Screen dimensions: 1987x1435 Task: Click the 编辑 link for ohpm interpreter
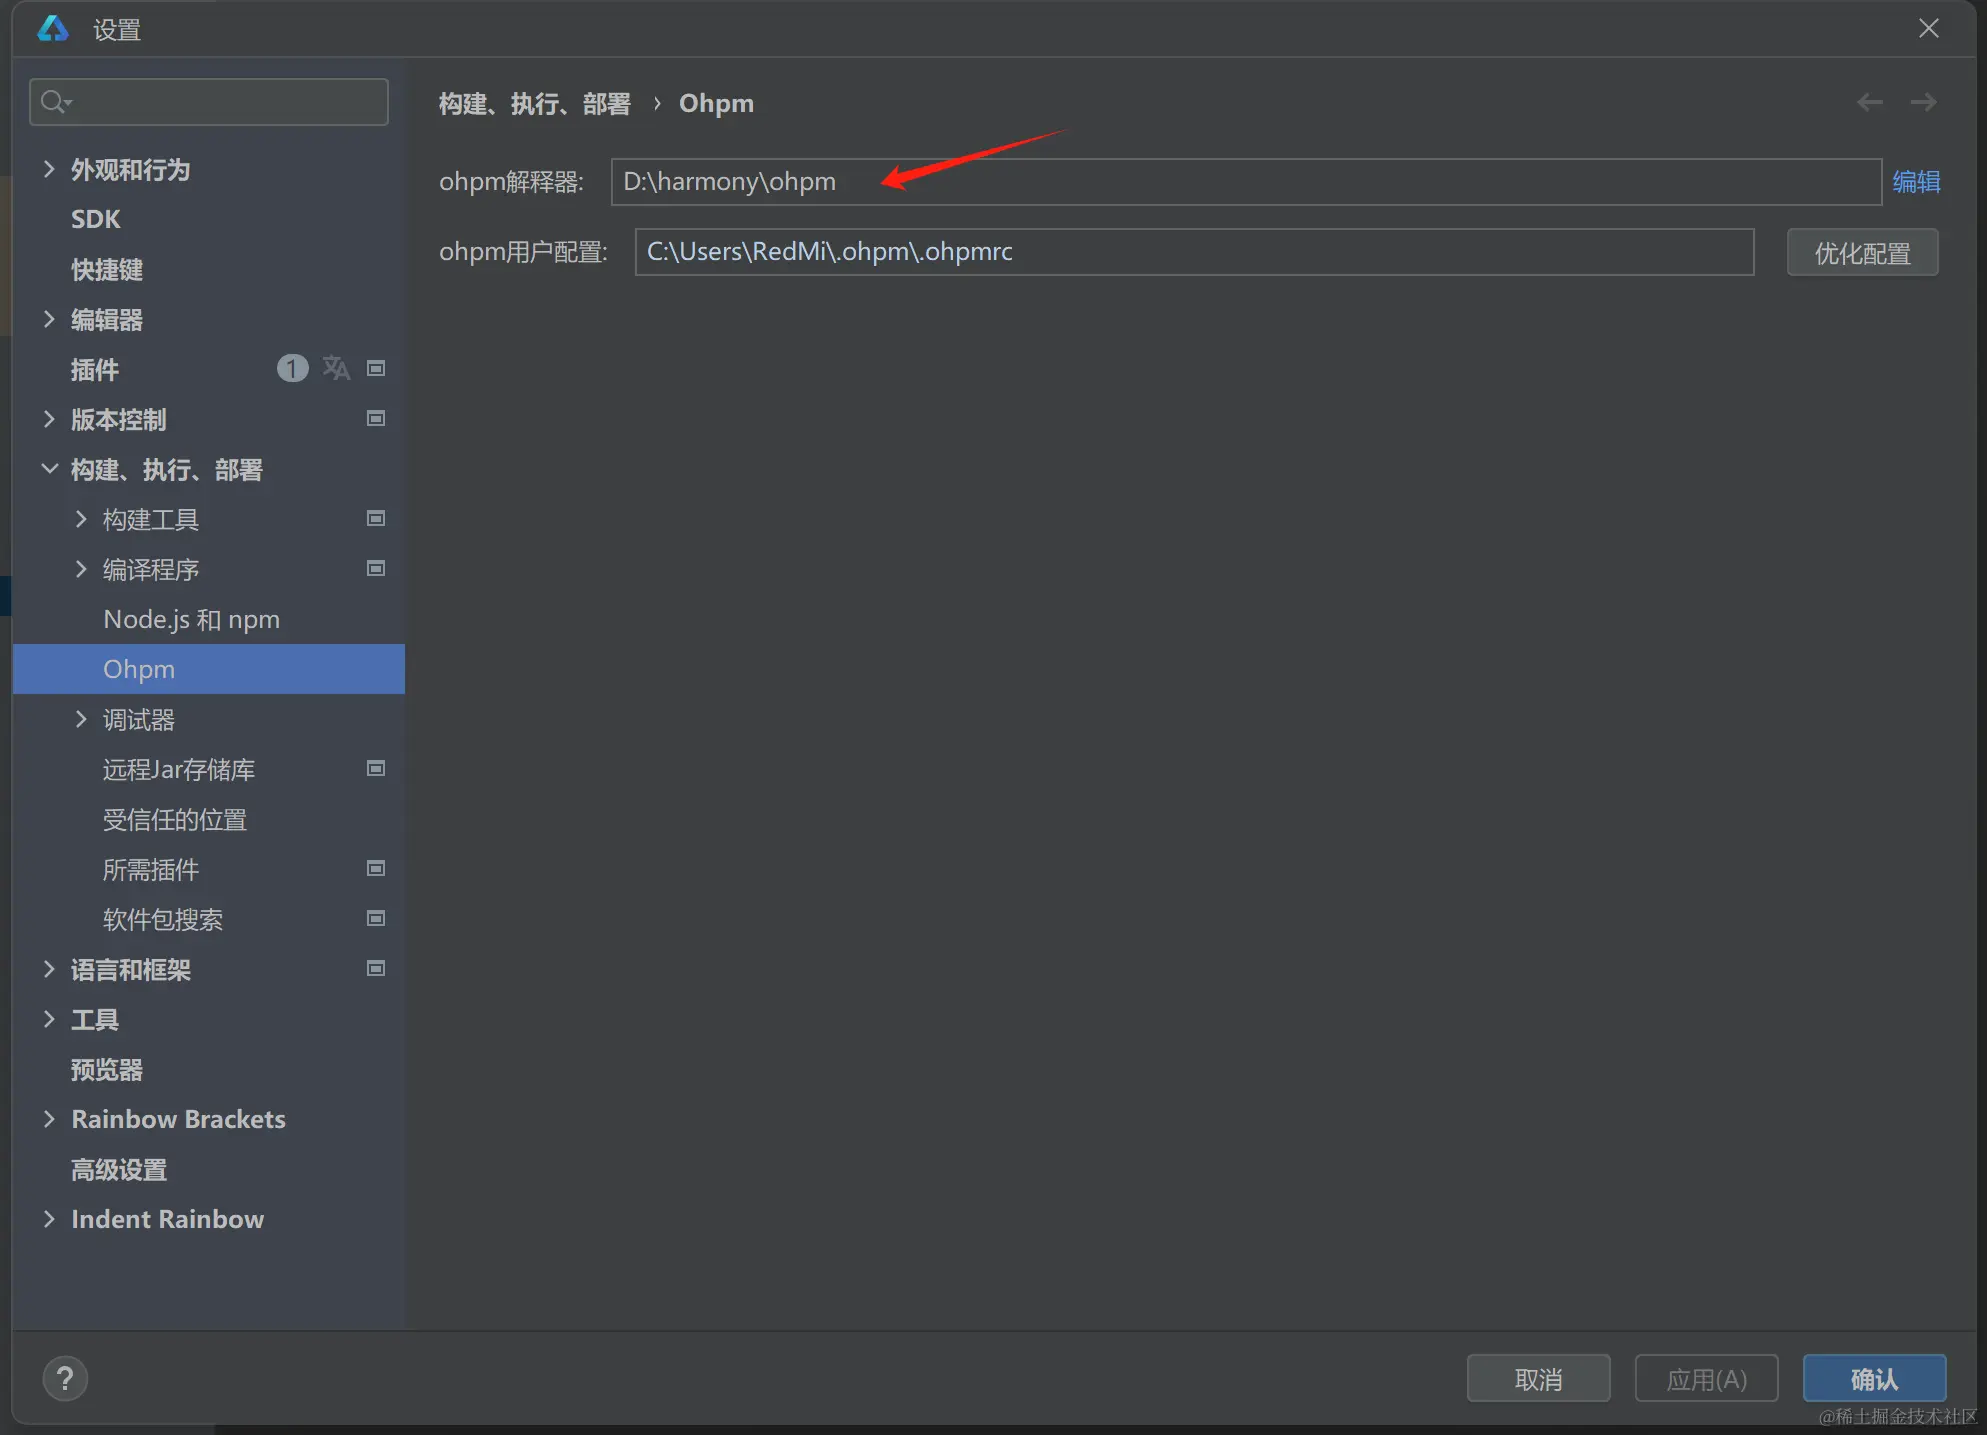click(x=1915, y=182)
